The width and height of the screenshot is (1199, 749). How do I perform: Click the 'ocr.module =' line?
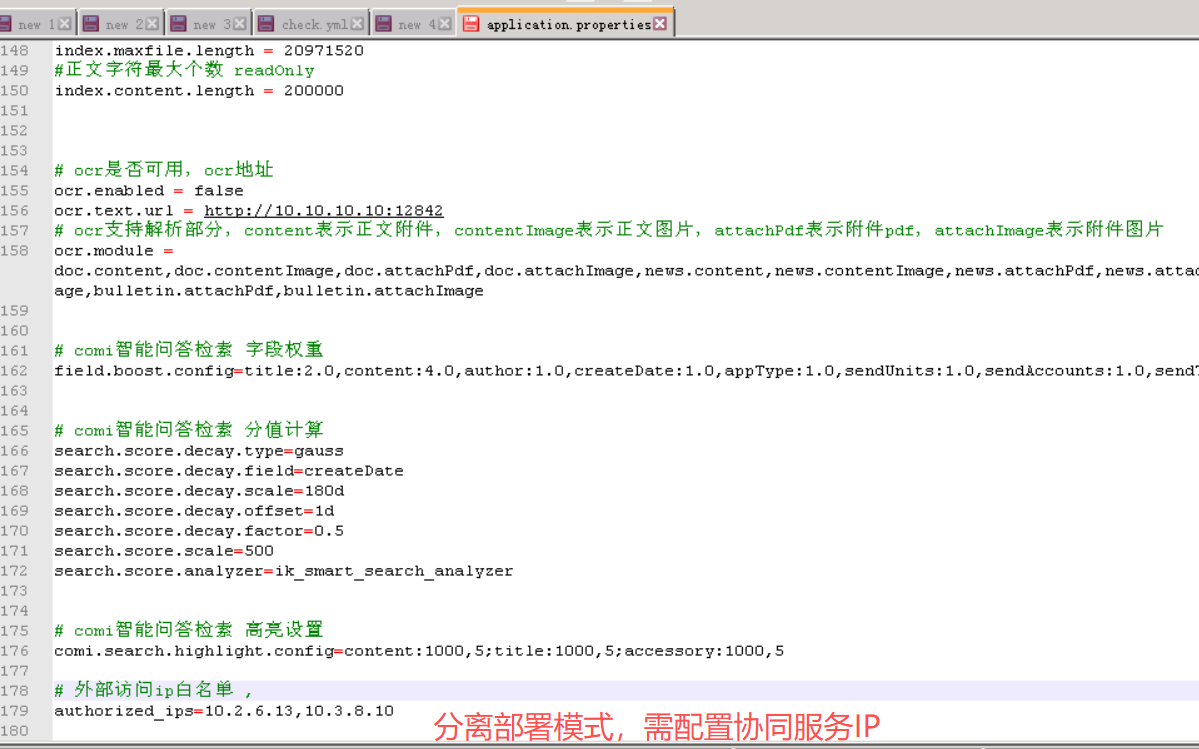[x=114, y=251]
